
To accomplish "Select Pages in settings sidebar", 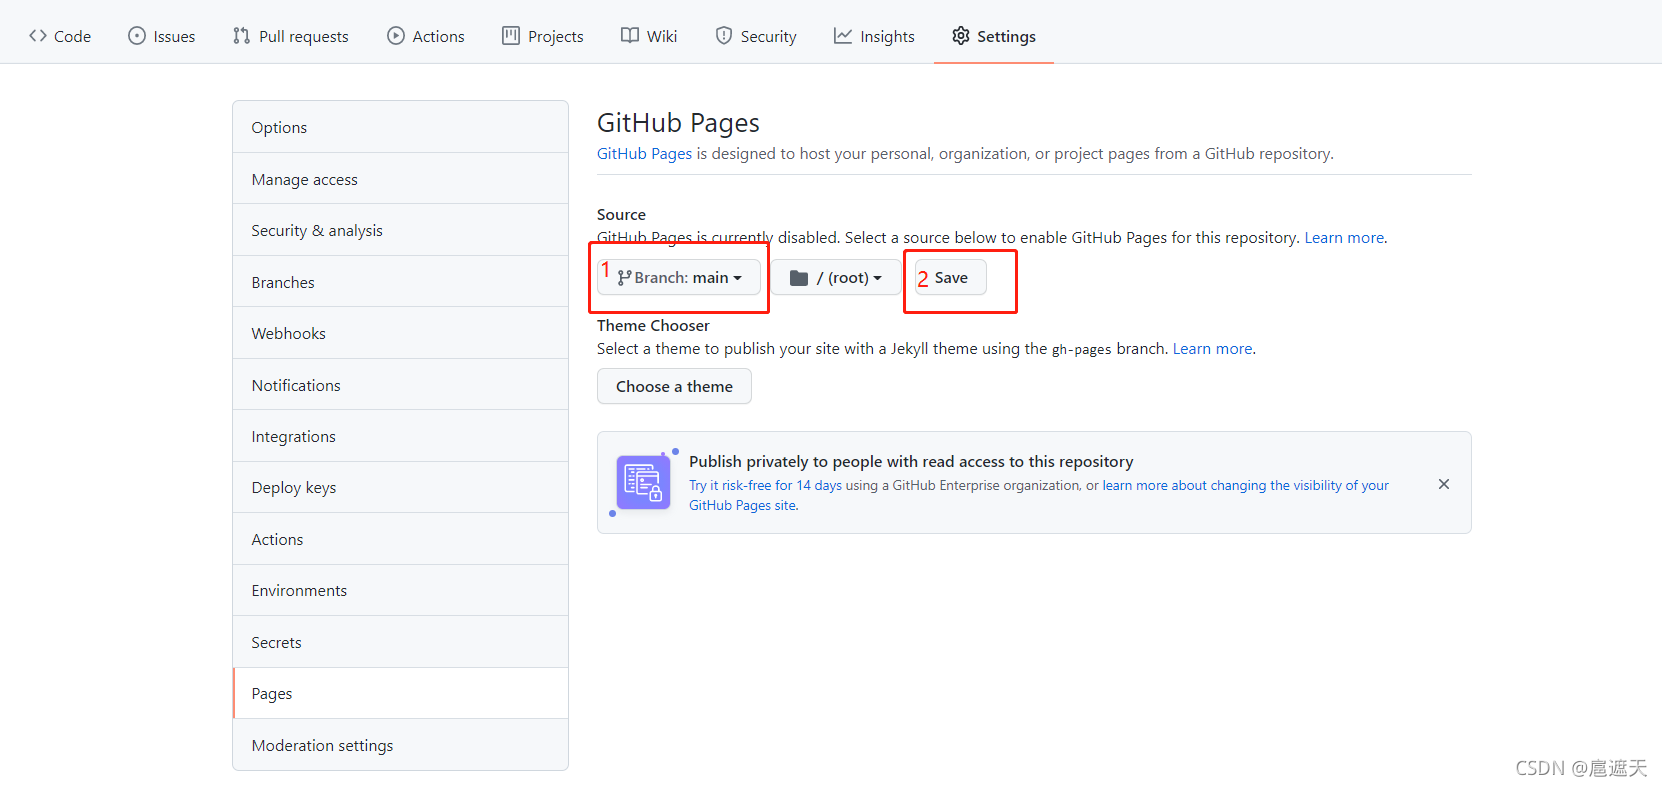I will tap(400, 693).
